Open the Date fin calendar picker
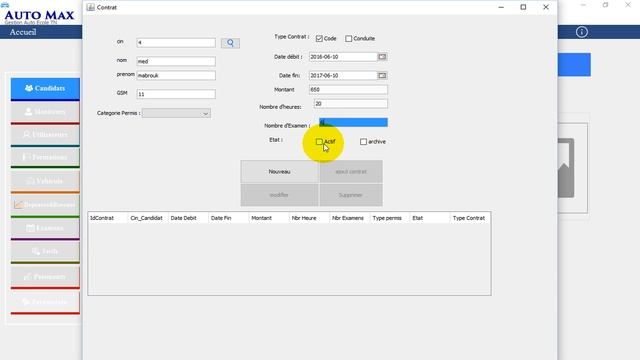 click(x=382, y=76)
